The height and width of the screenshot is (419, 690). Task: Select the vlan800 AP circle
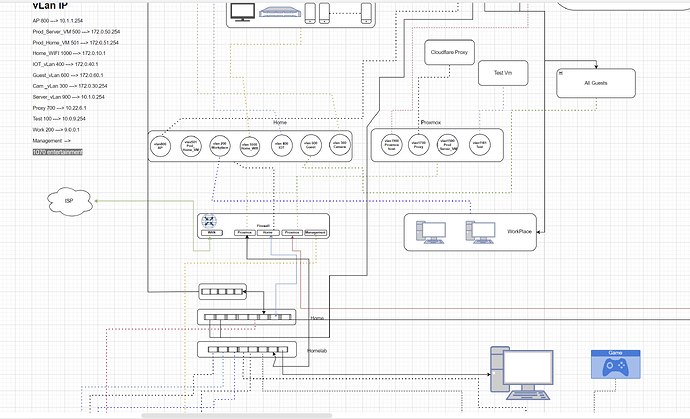(x=161, y=146)
